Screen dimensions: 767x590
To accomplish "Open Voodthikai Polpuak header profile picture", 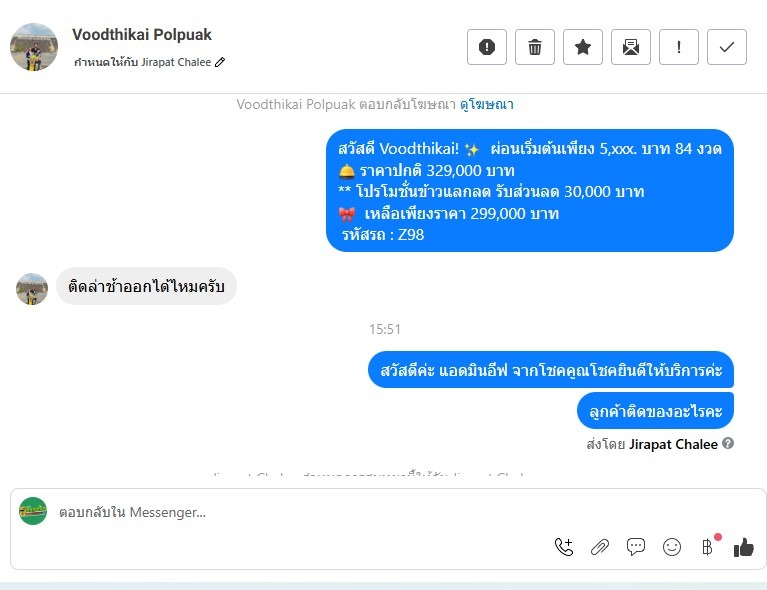I will (x=34, y=47).
